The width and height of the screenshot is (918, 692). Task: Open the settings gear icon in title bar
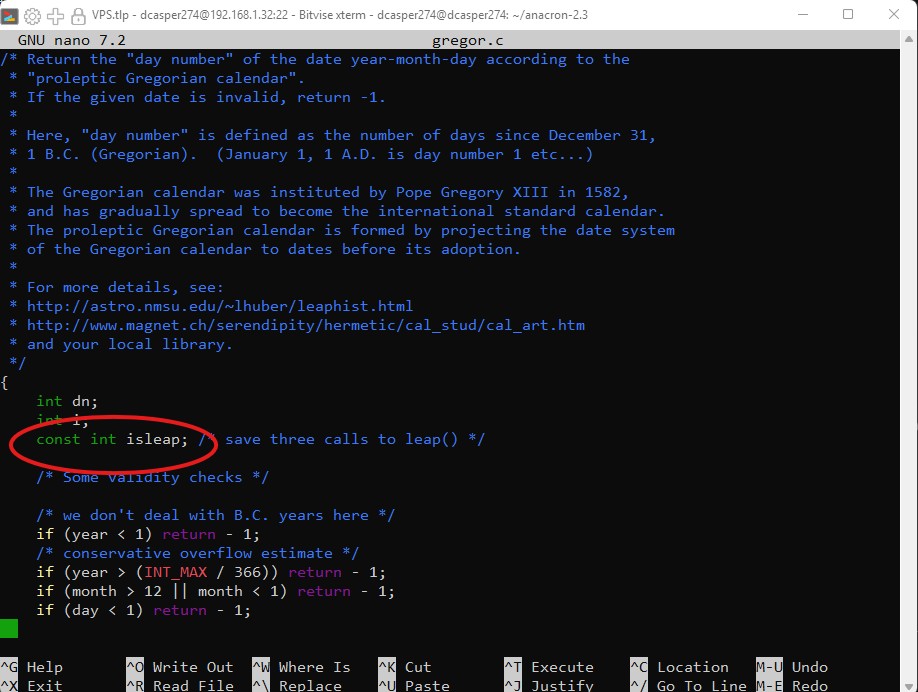click(33, 16)
